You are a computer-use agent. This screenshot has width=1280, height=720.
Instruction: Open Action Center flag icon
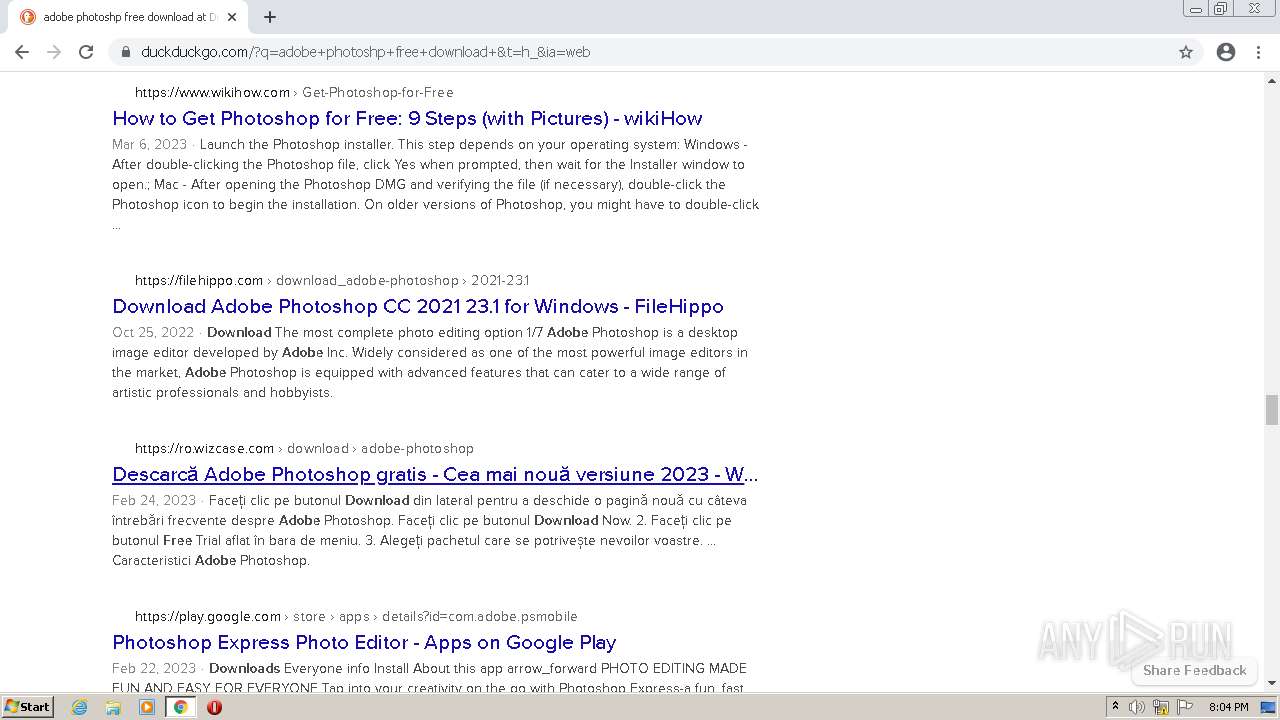(1185, 707)
